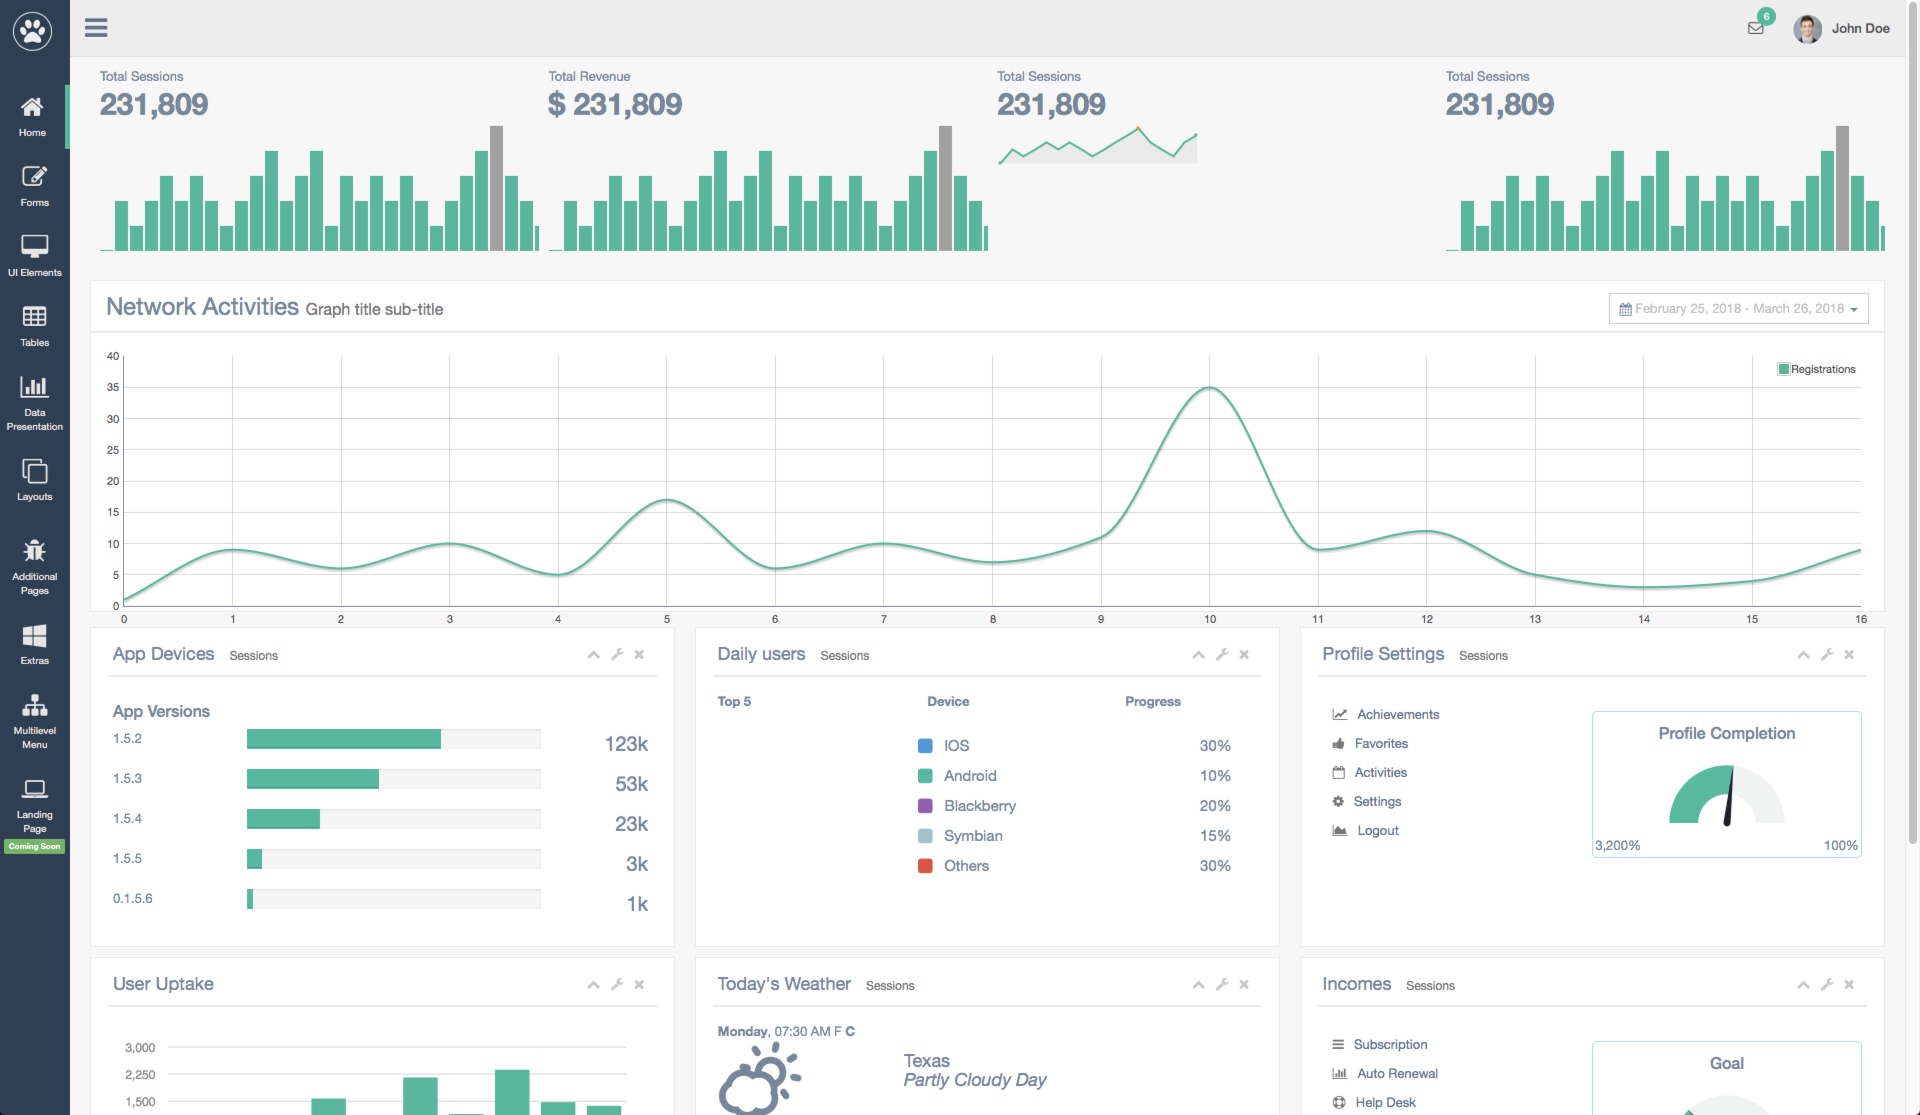
Task: Open User Uptake wrench settings
Action: pos(617,985)
